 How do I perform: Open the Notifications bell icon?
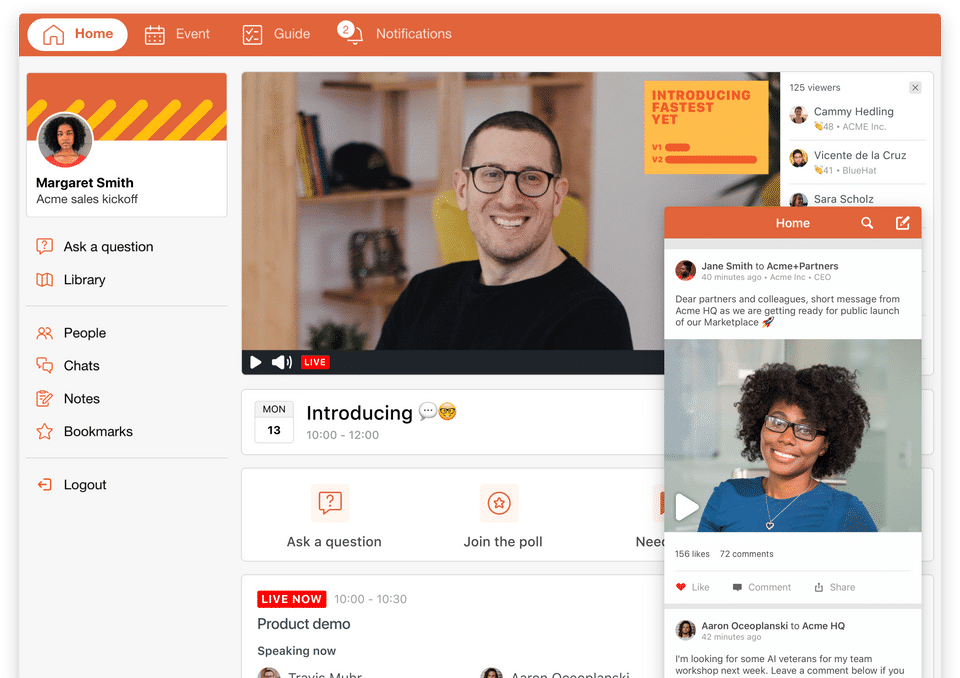pyautogui.click(x=351, y=33)
